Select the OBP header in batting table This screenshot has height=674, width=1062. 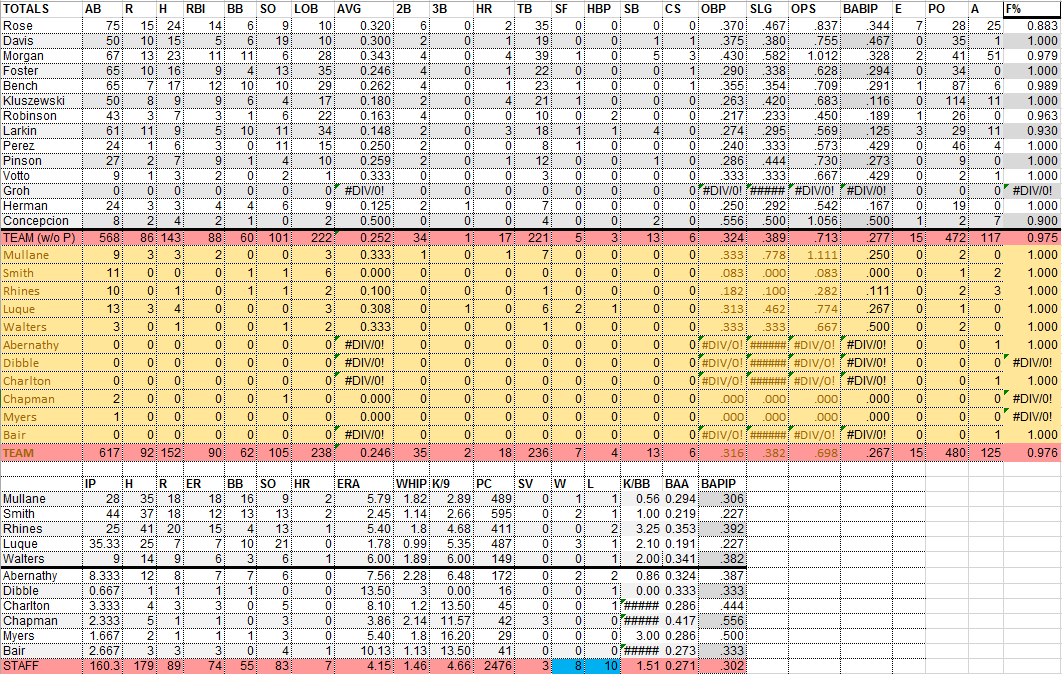pyautogui.click(x=722, y=9)
